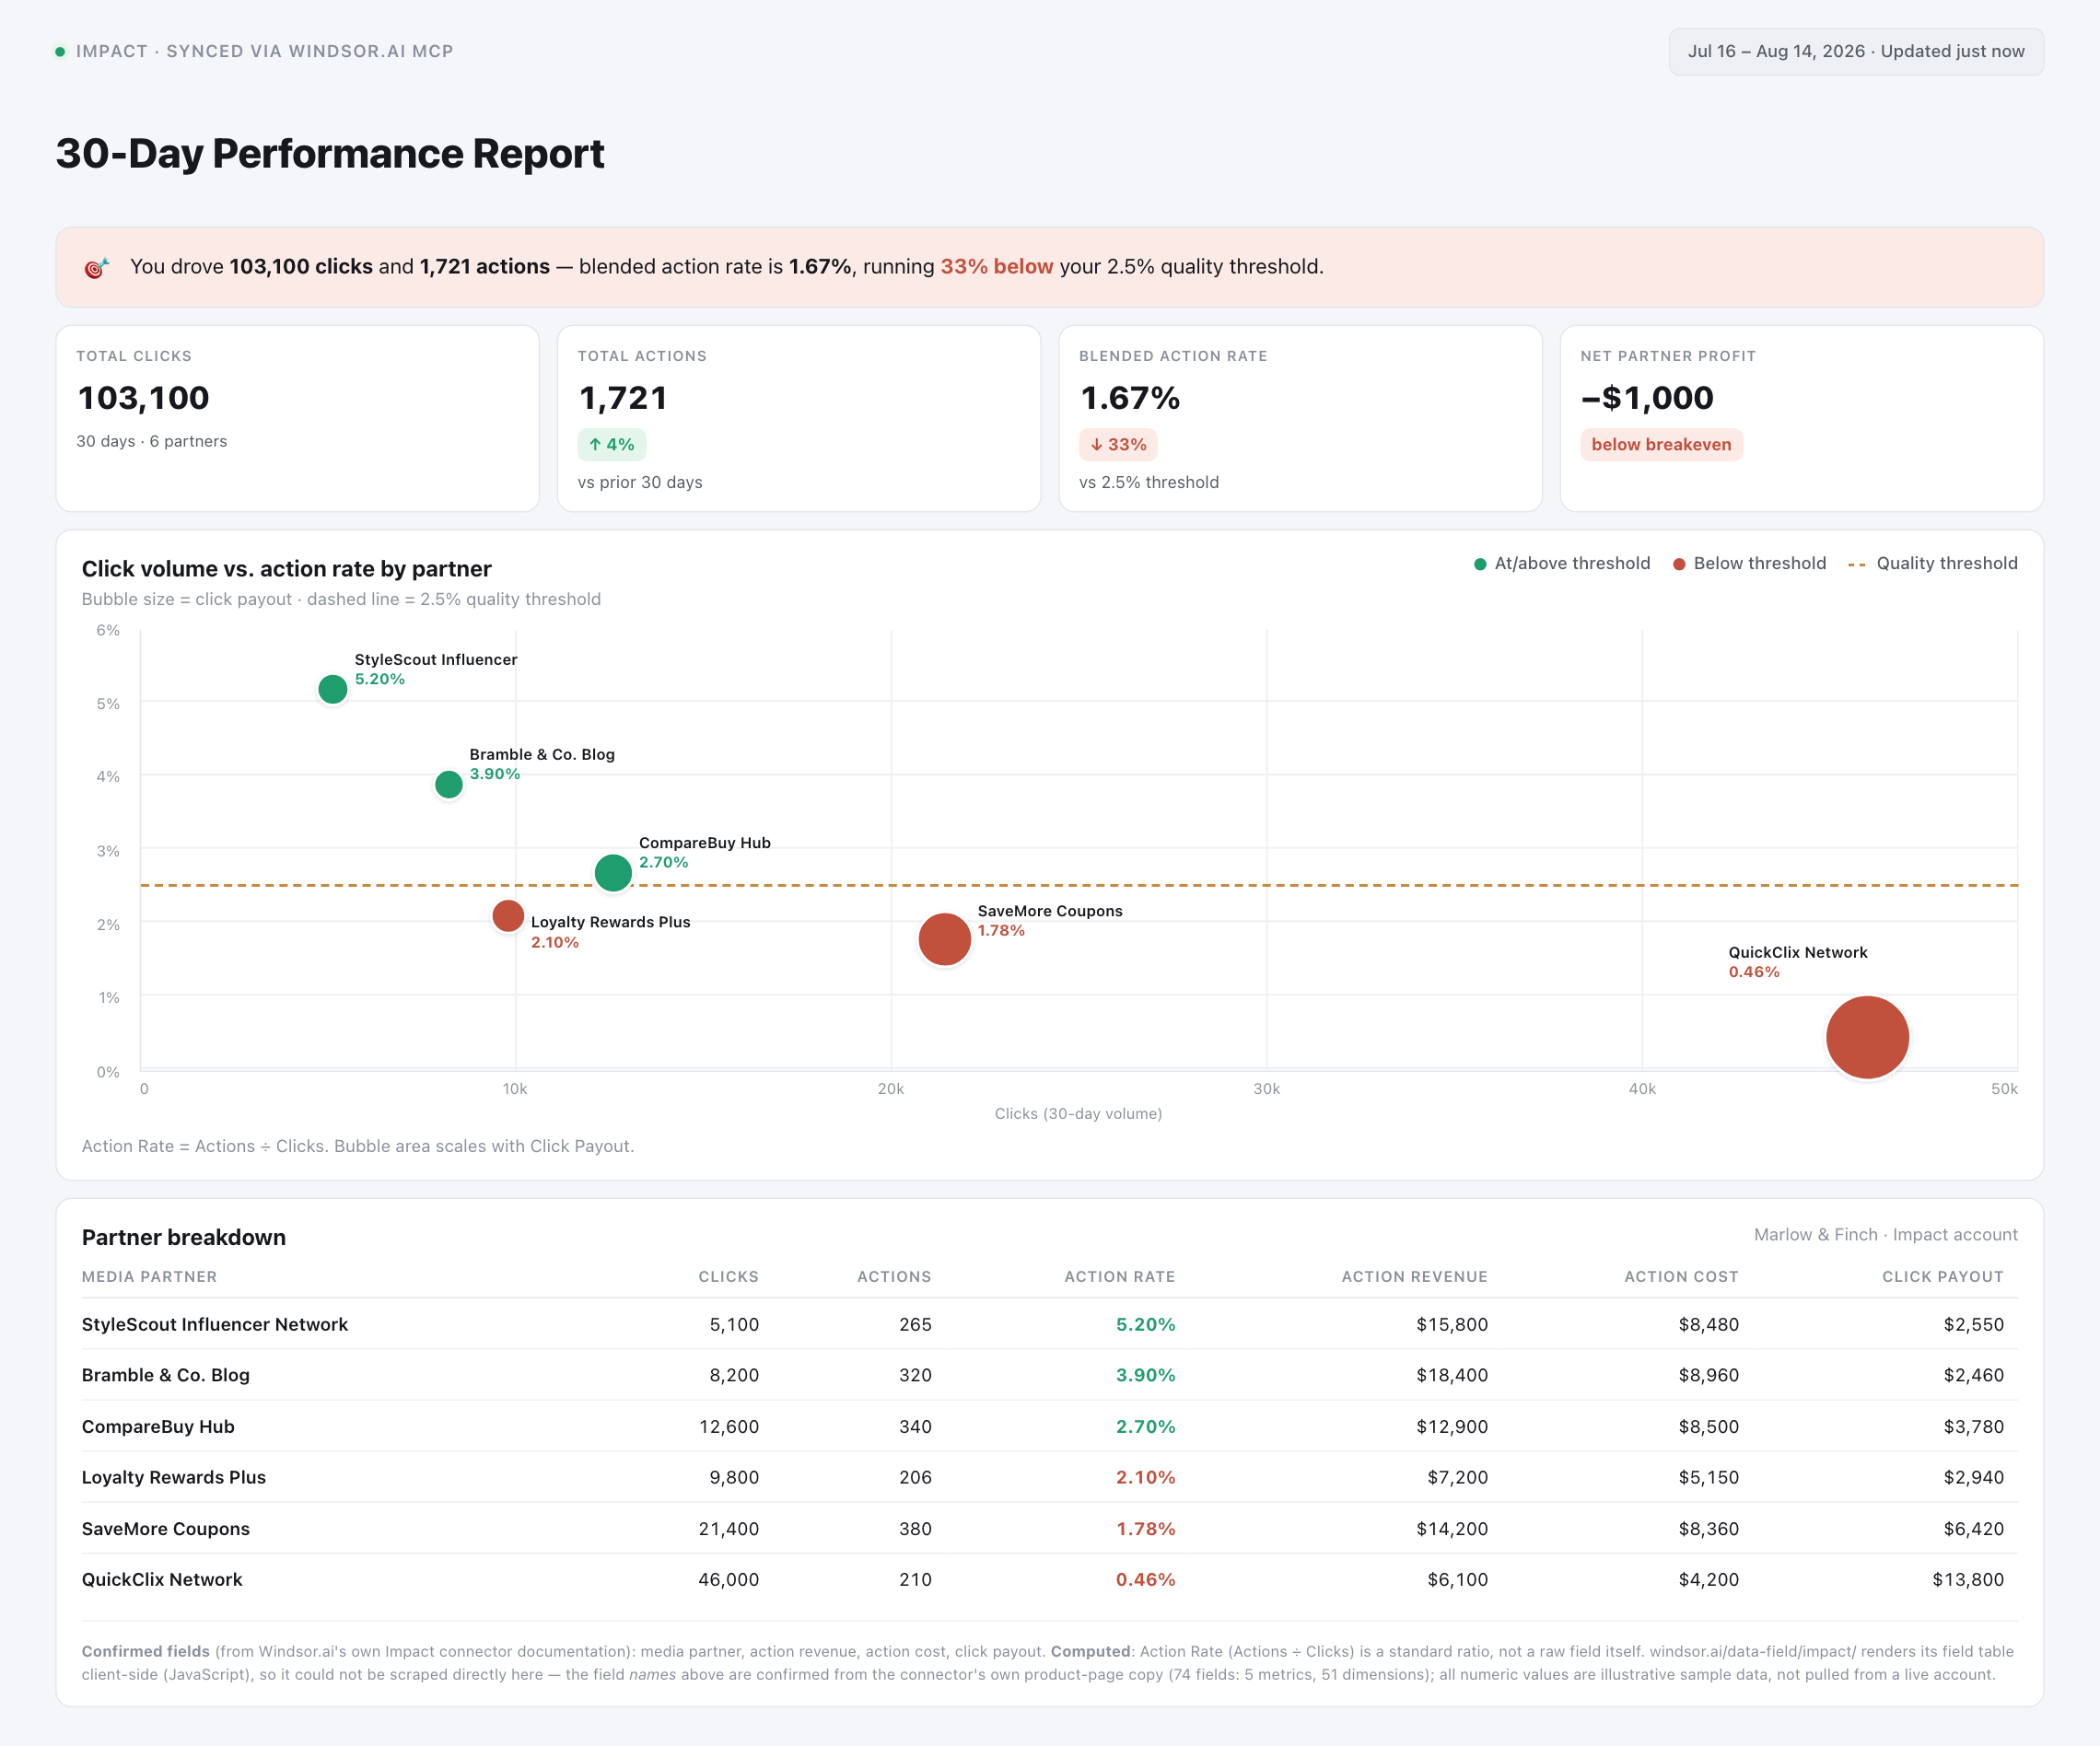This screenshot has height=1746, width=2100.
Task: Click the $6,420 click payout cell
Action: (x=1973, y=1528)
